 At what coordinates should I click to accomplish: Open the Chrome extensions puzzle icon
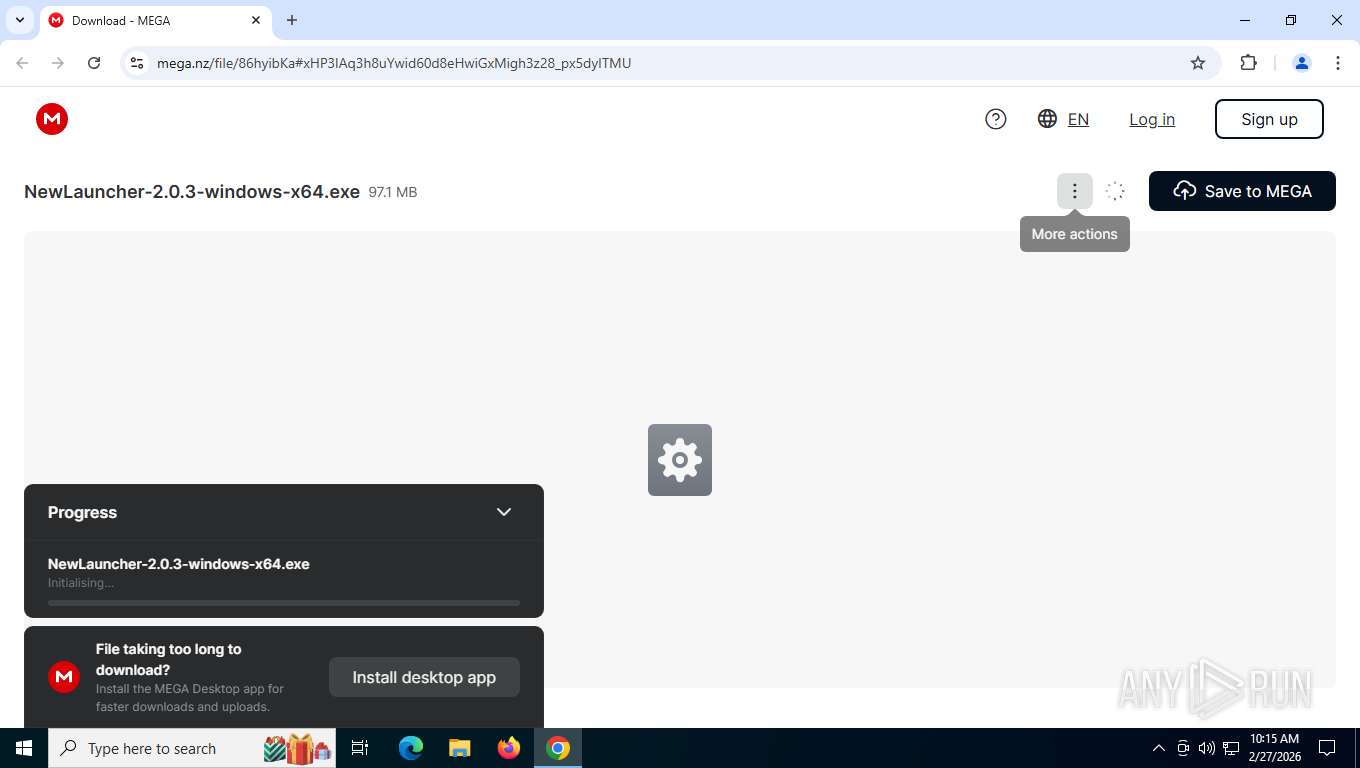pyautogui.click(x=1248, y=63)
